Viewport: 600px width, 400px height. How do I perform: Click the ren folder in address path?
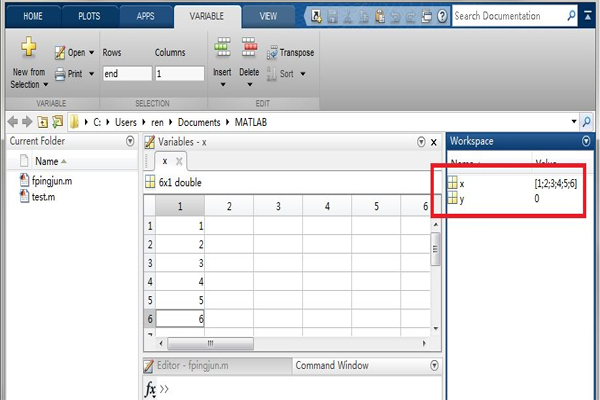pyautogui.click(x=157, y=122)
